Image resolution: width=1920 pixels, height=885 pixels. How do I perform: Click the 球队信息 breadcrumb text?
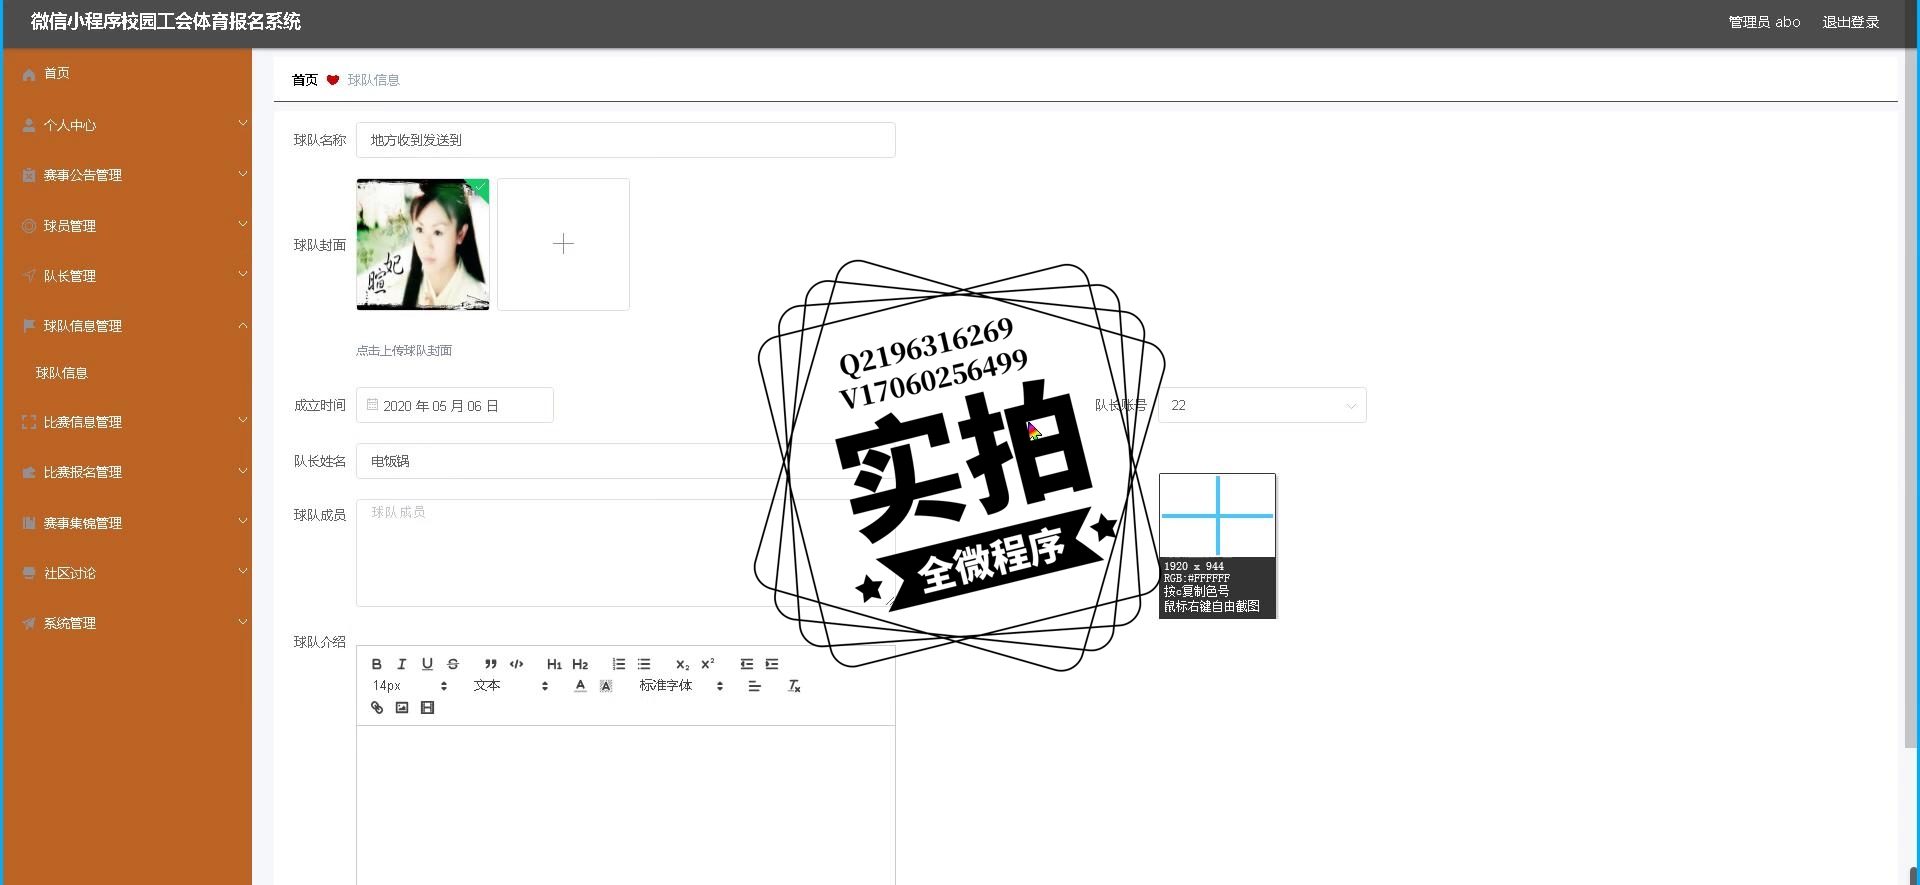(374, 80)
